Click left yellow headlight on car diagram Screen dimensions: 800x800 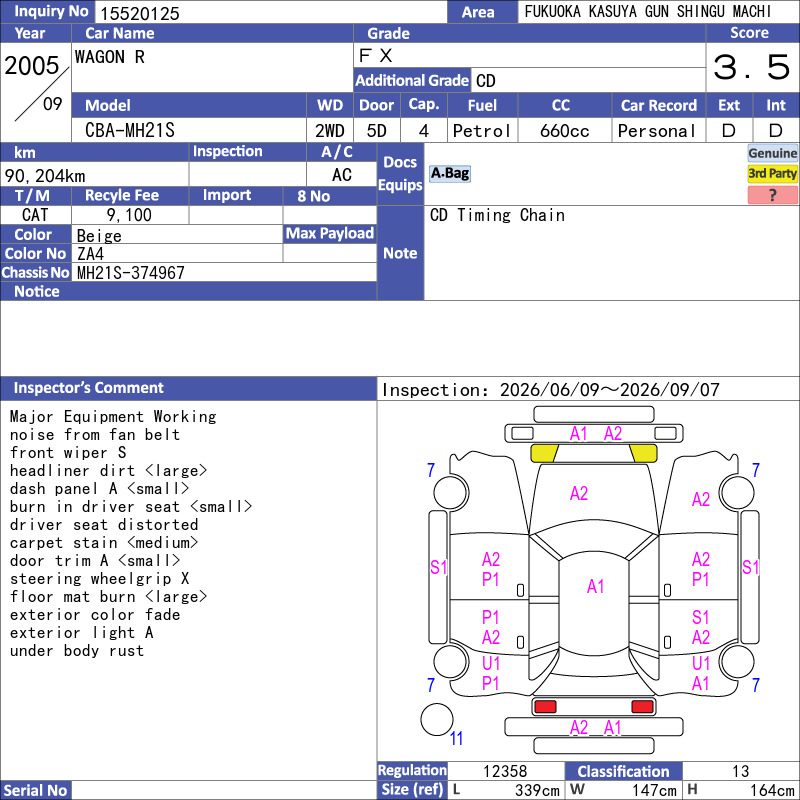(544, 453)
